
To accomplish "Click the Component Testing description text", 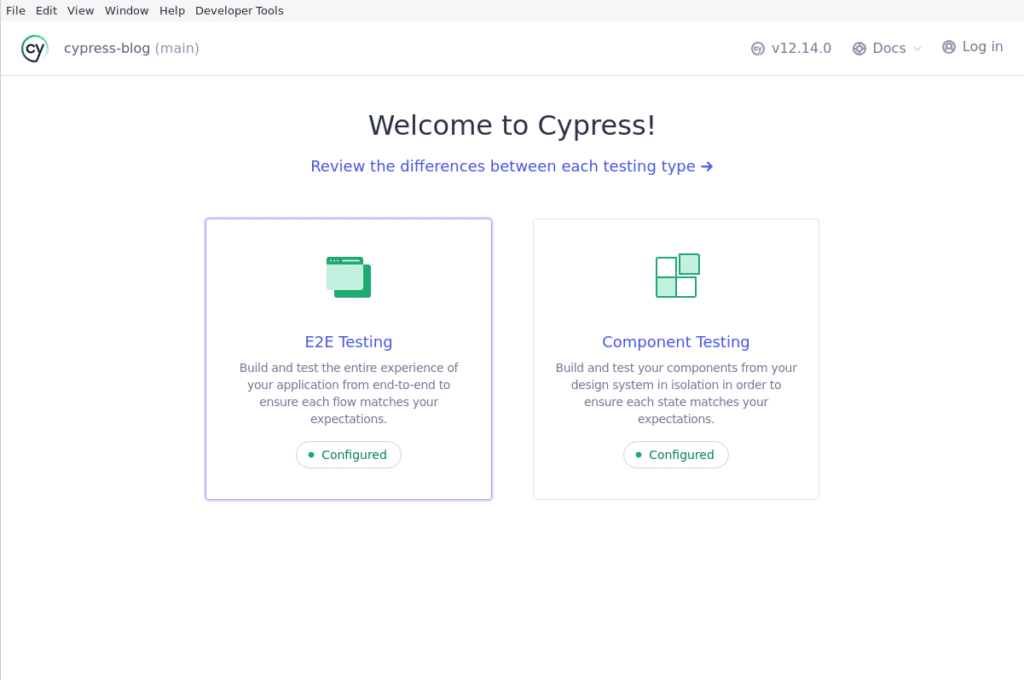I will point(676,393).
